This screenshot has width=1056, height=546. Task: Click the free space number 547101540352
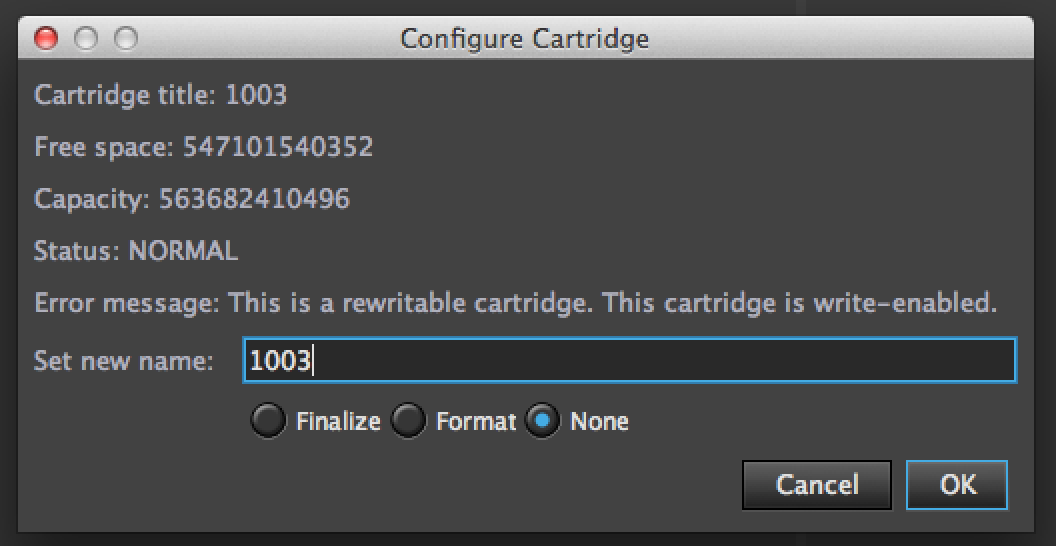277,148
